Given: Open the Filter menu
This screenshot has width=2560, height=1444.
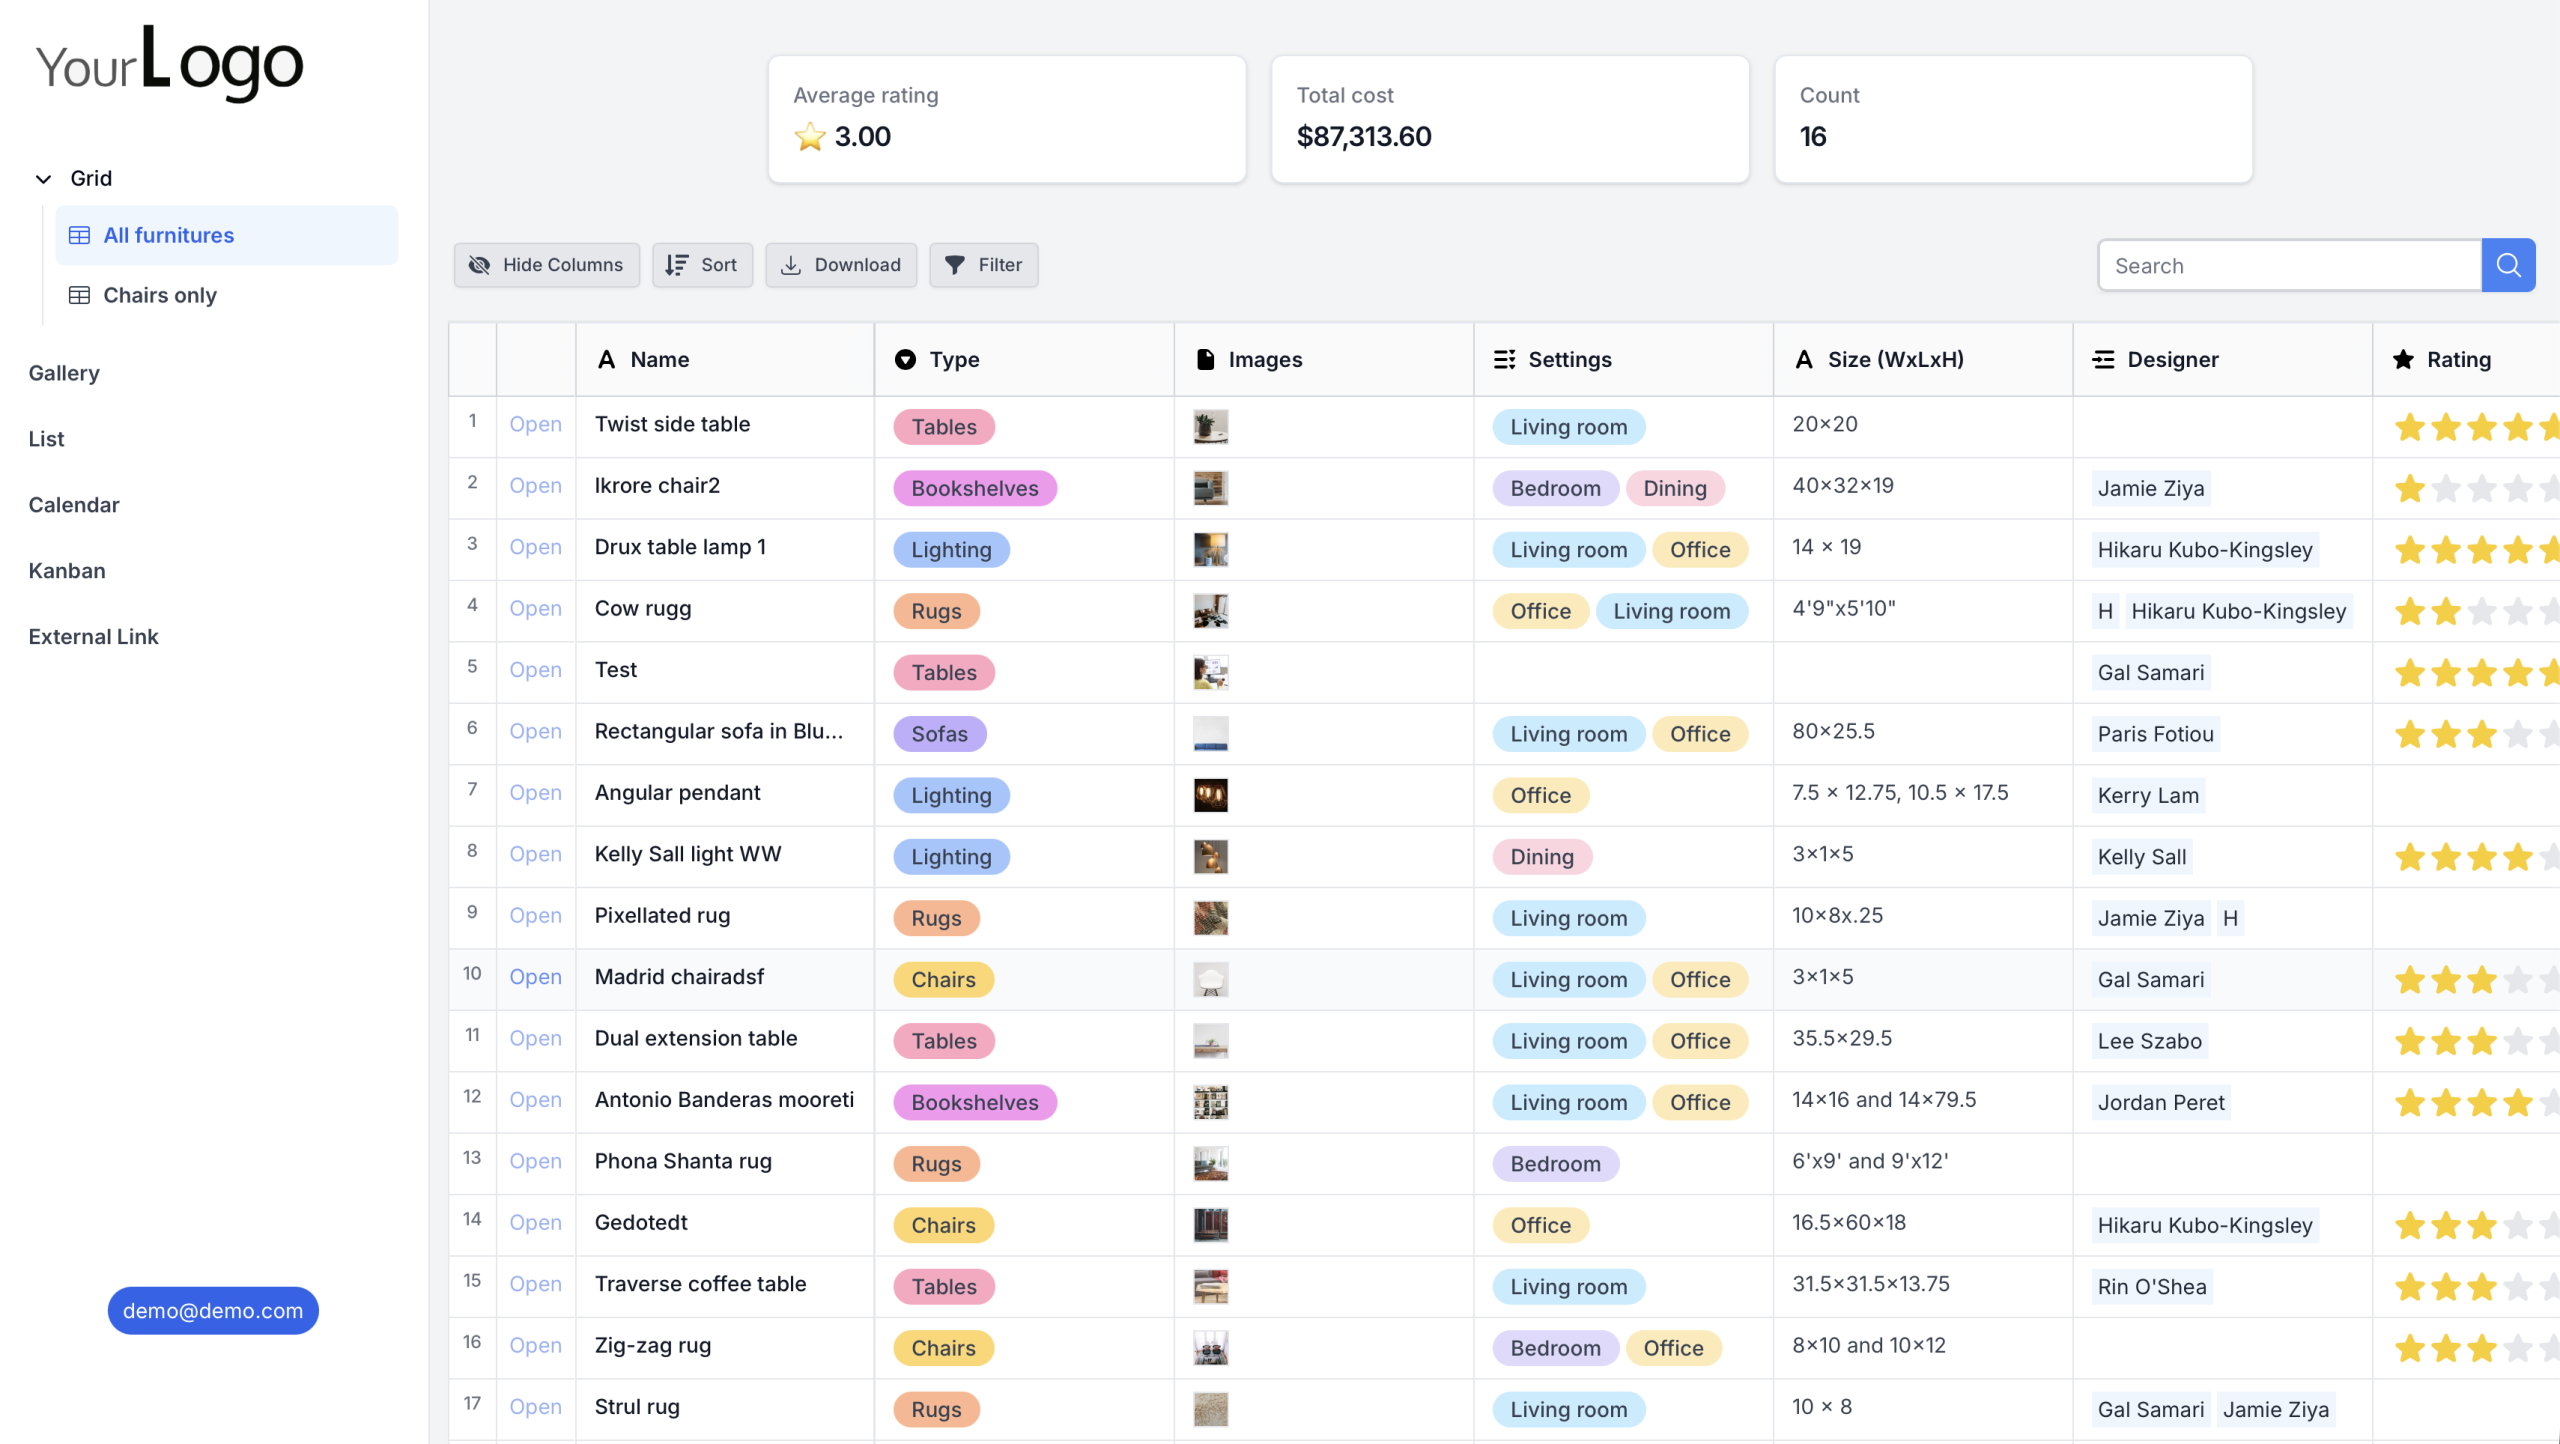Looking at the screenshot, I should (983, 265).
